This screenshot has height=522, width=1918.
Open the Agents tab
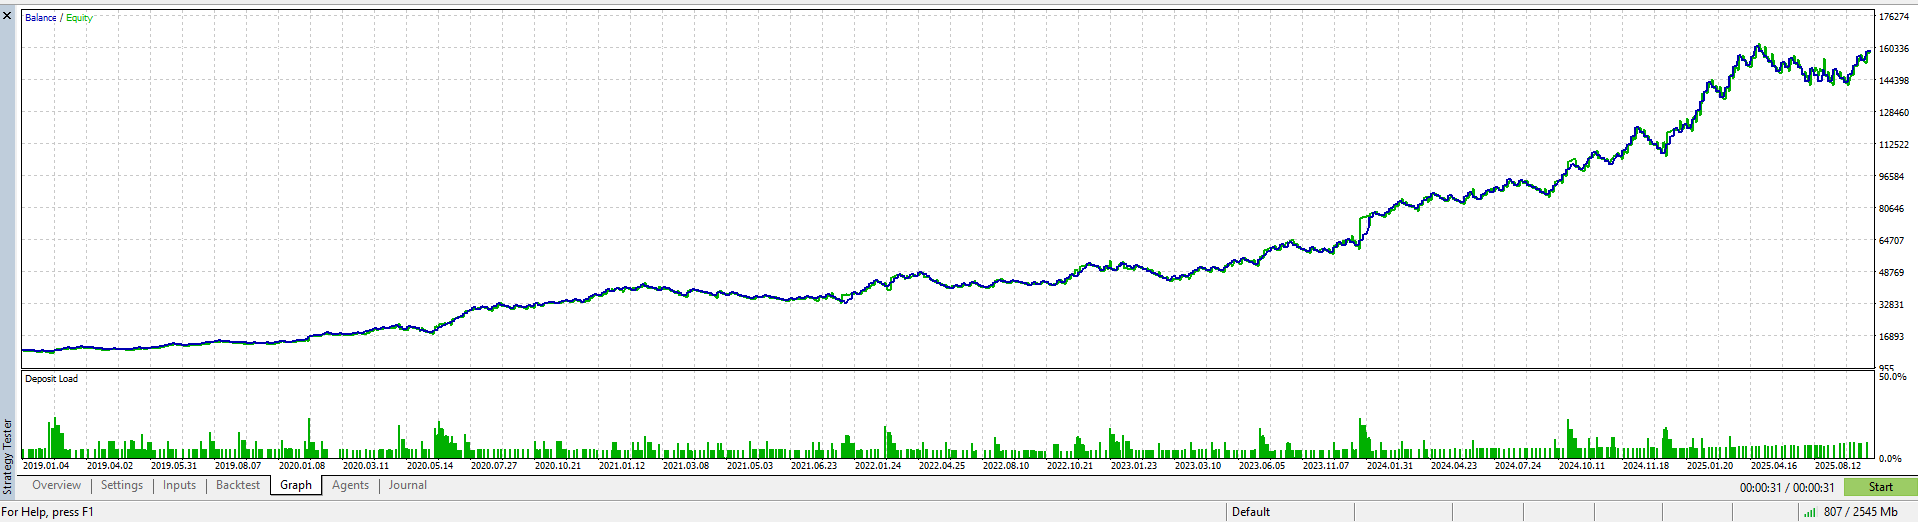pos(350,486)
